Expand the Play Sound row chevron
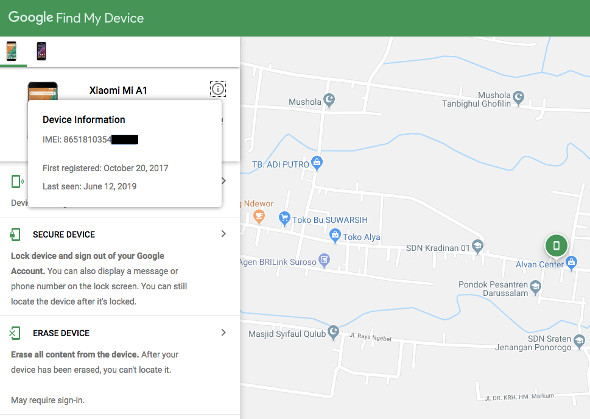Screen dimensions: 590x419 (x=224, y=181)
